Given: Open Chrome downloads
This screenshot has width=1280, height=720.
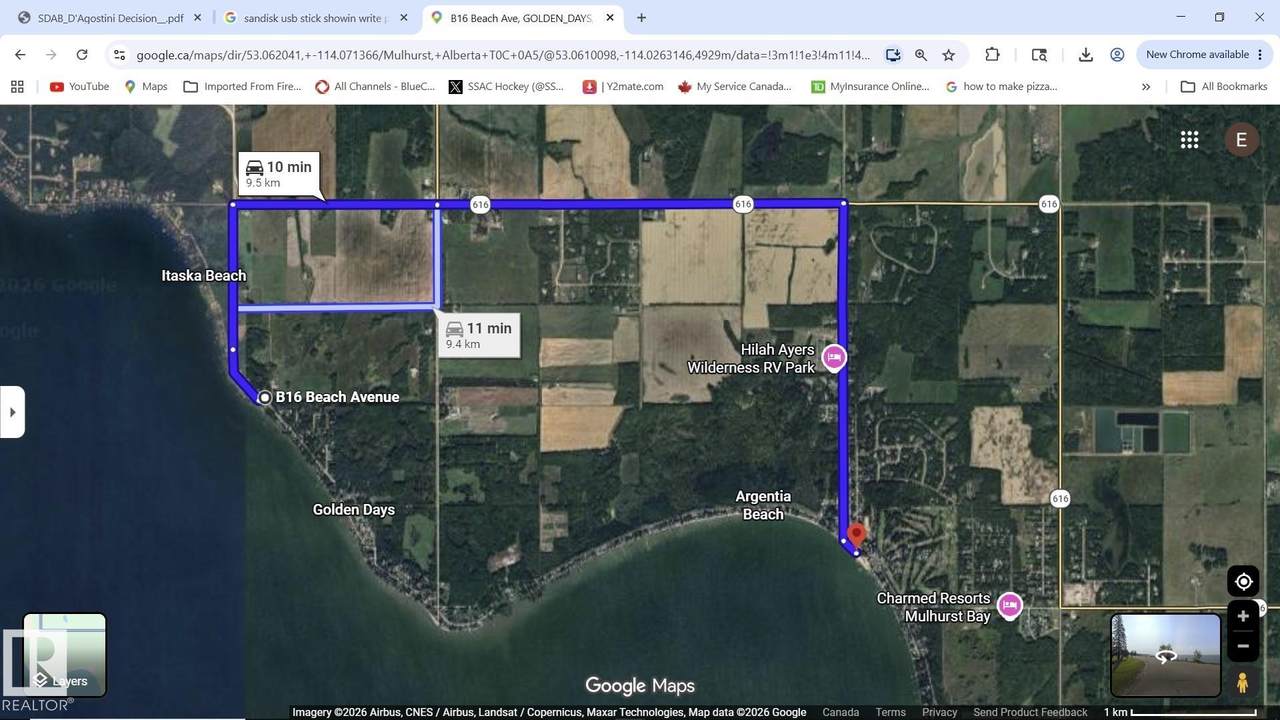Looking at the screenshot, I should point(1085,55).
